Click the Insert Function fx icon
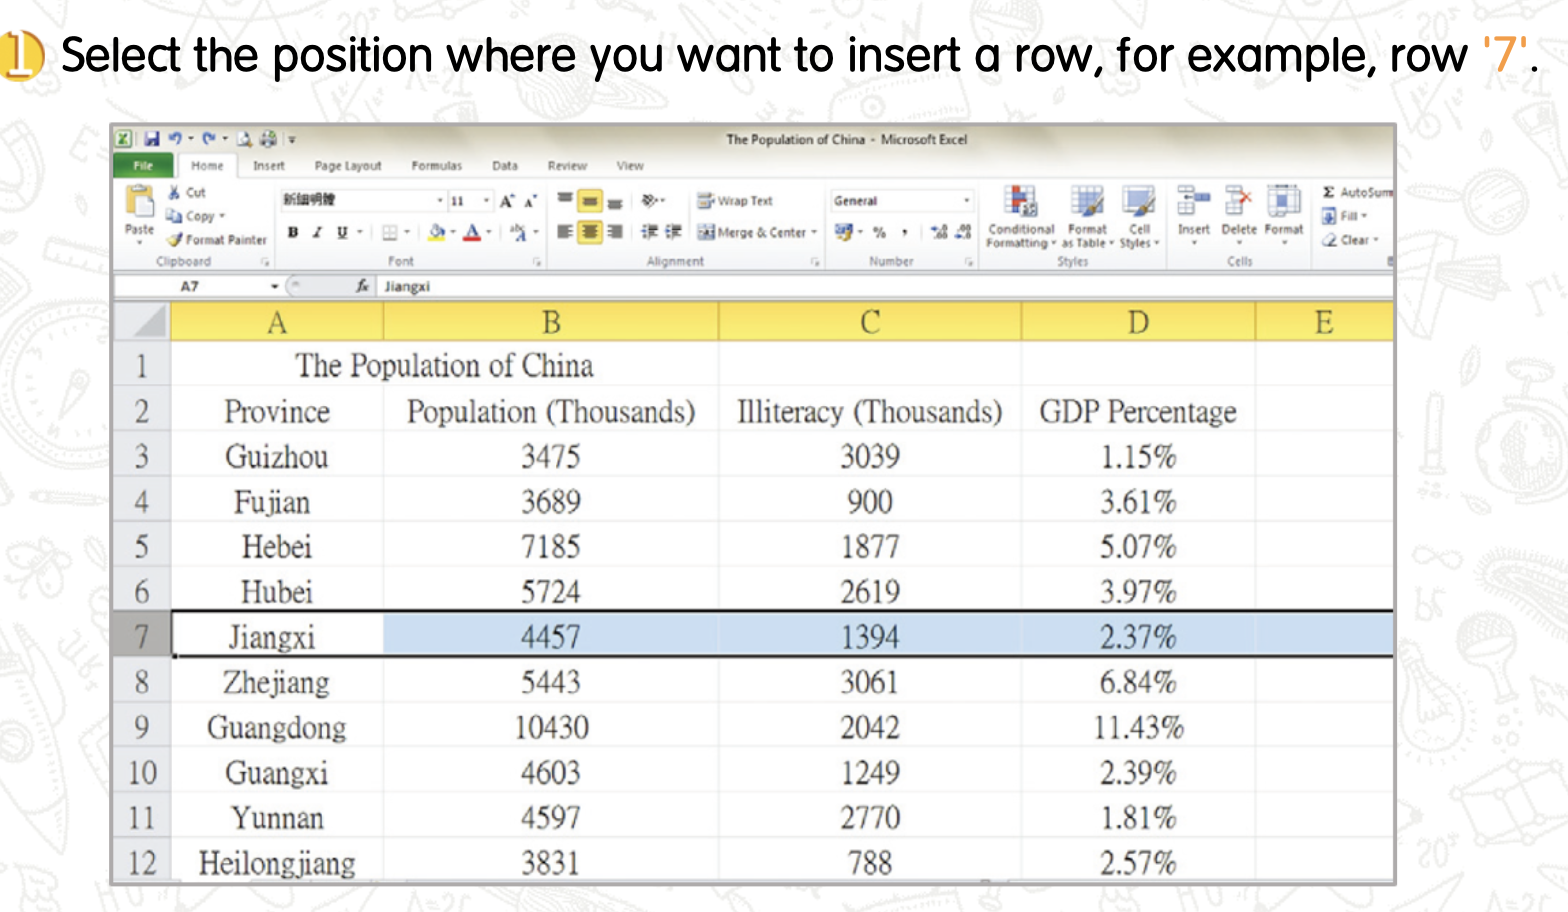1568x912 pixels. point(362,286)
